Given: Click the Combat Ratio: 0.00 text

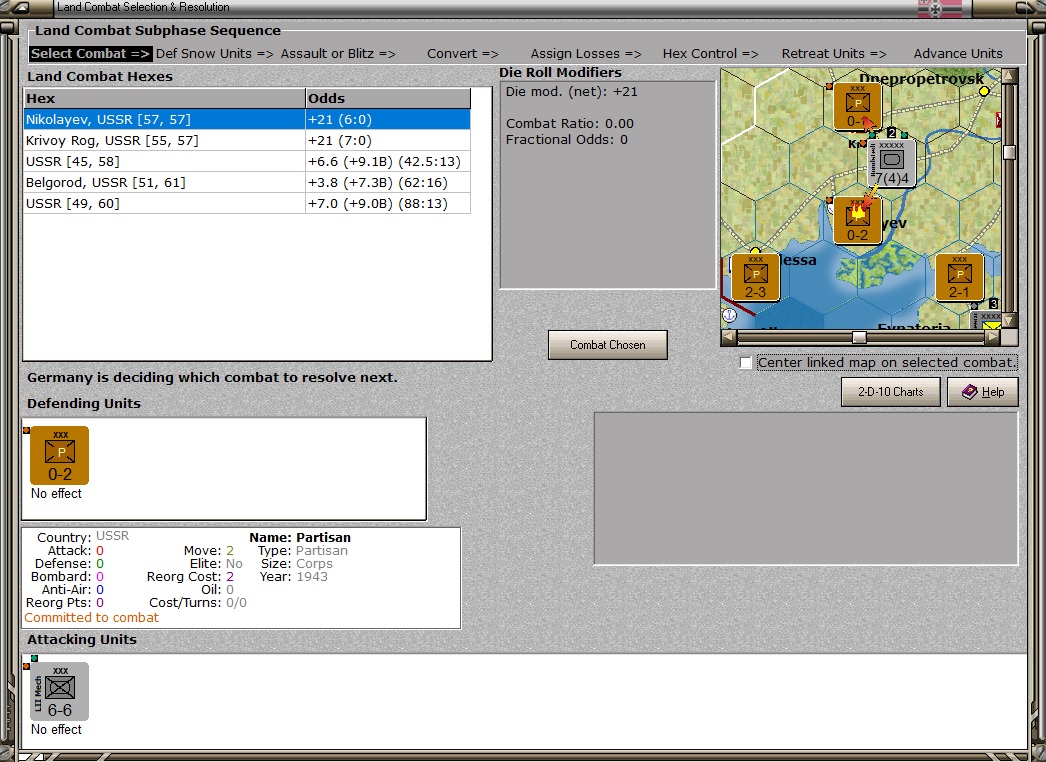Looking at the screenshot, I should 570,123.
